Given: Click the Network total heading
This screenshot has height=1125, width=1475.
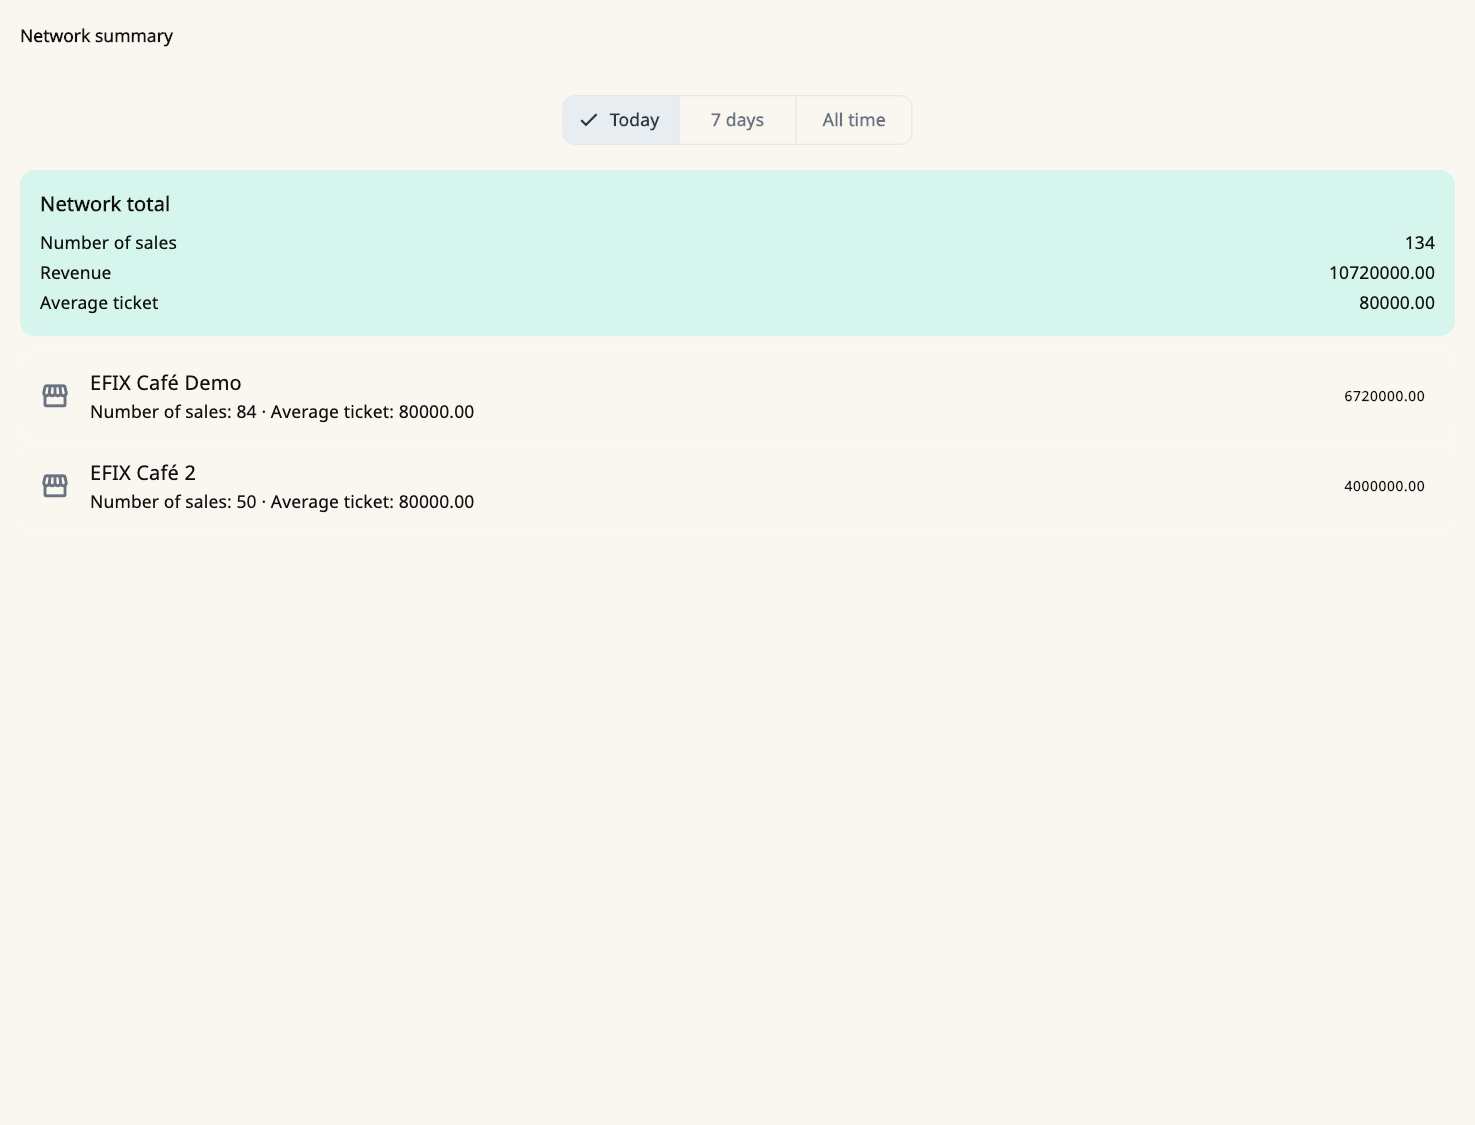Looking at the screenshot, I should pyautogui.click(x=105, y=204).
